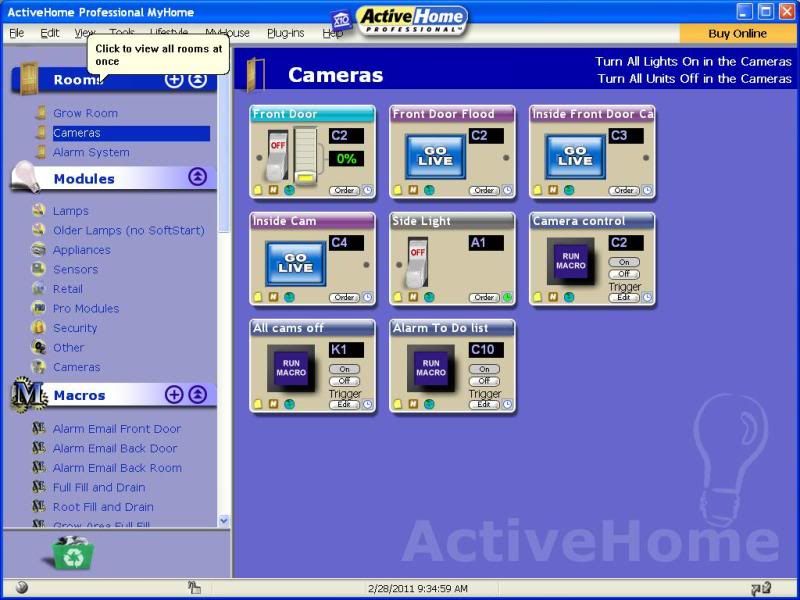Click the sidebar scroll down arrow

pos(223,521)
